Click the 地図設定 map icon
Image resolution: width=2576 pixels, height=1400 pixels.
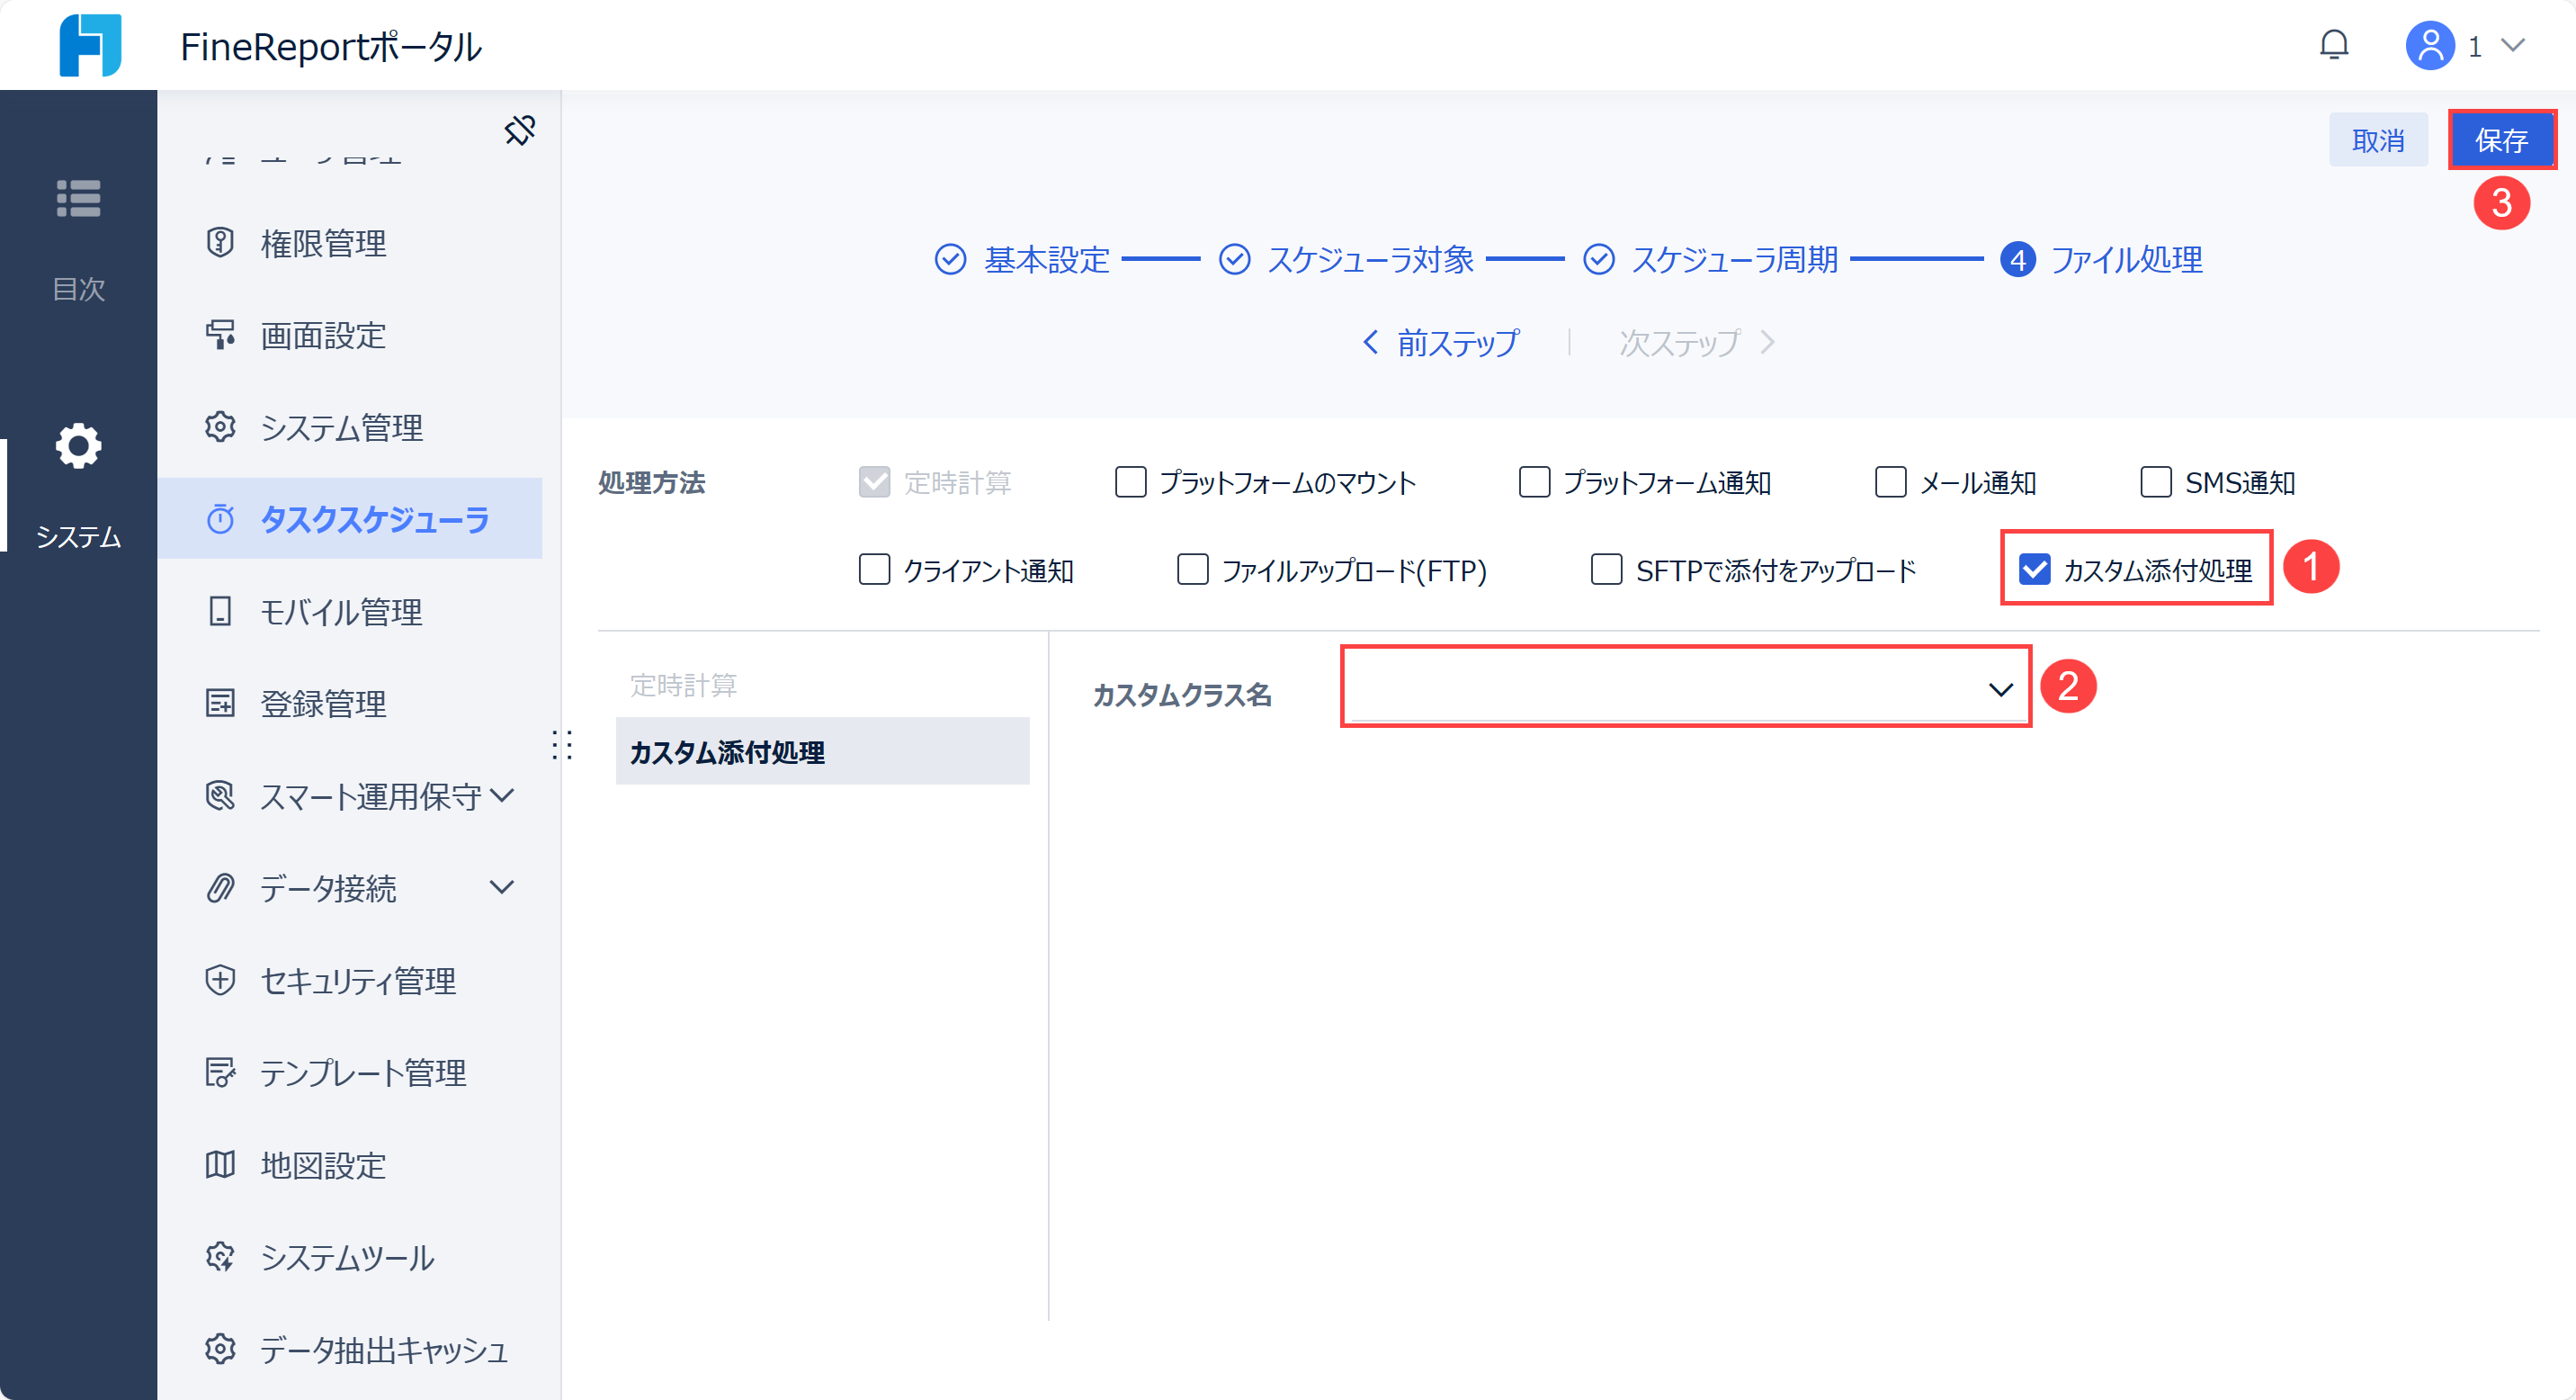point(220,1165)
